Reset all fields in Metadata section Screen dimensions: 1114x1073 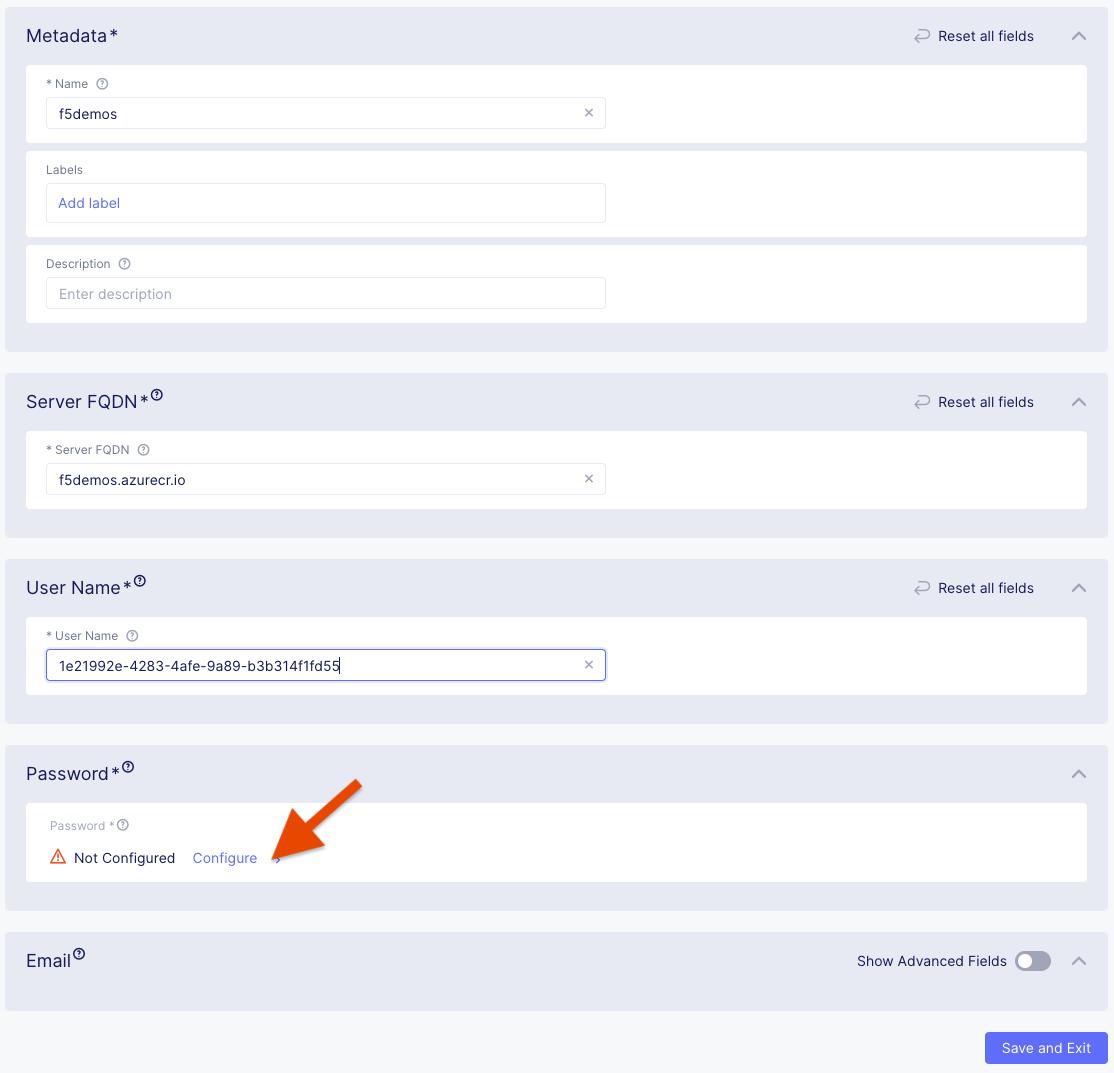point(974,36)
